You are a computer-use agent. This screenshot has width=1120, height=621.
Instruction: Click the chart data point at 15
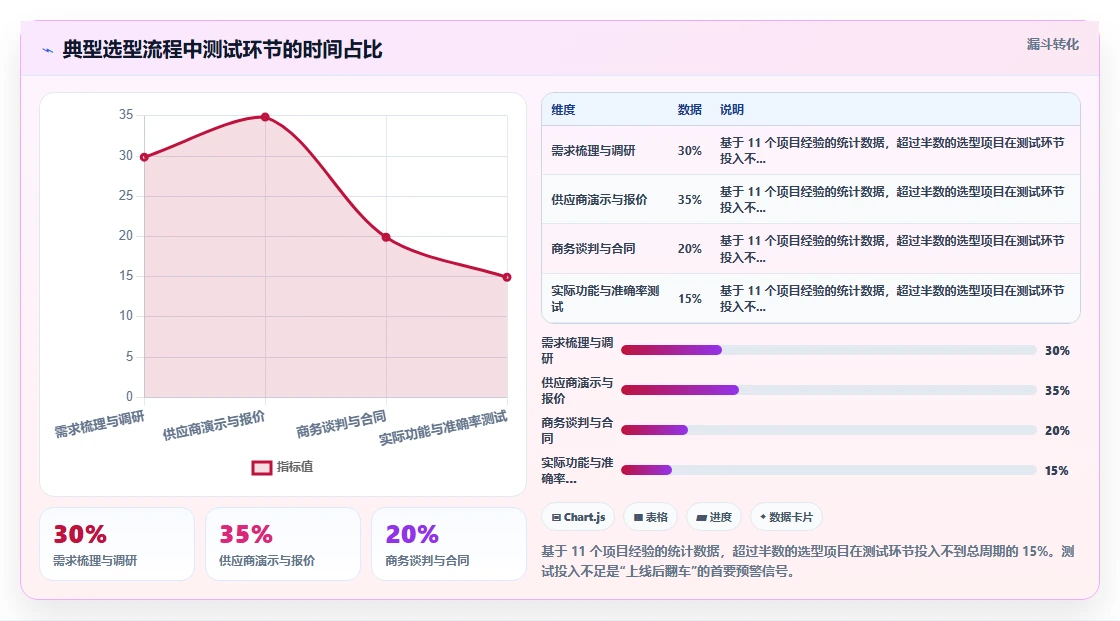507,277
